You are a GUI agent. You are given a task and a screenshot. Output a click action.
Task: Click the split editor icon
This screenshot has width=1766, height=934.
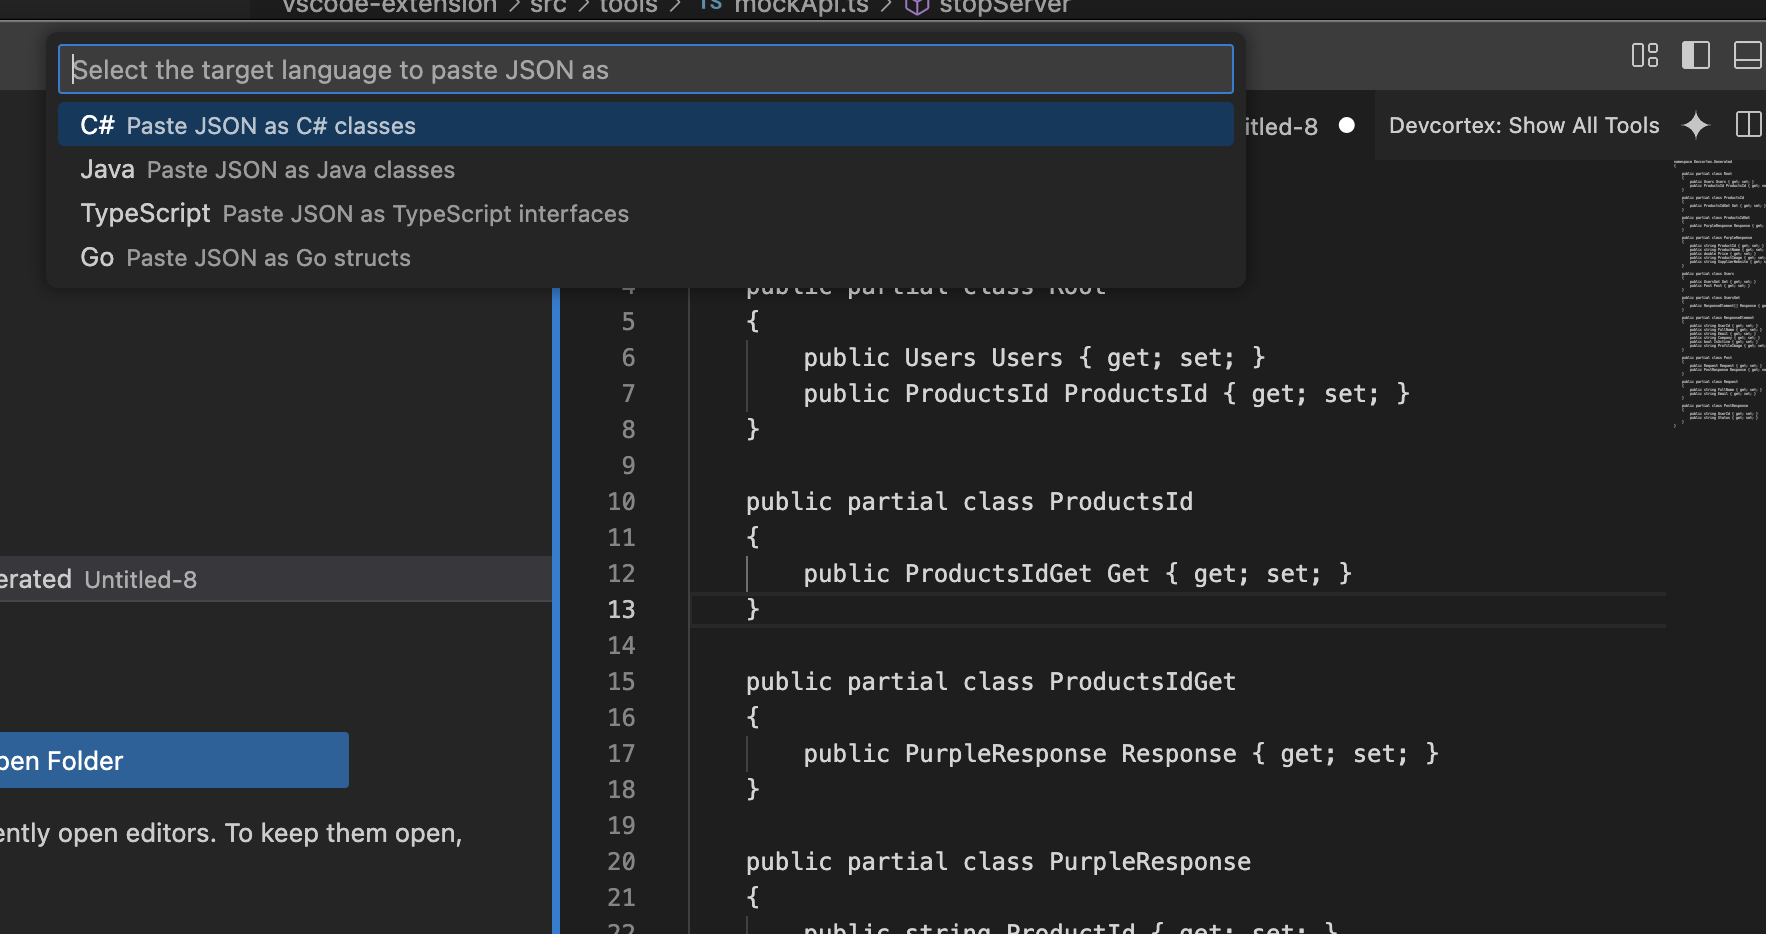click(1748, 125)
